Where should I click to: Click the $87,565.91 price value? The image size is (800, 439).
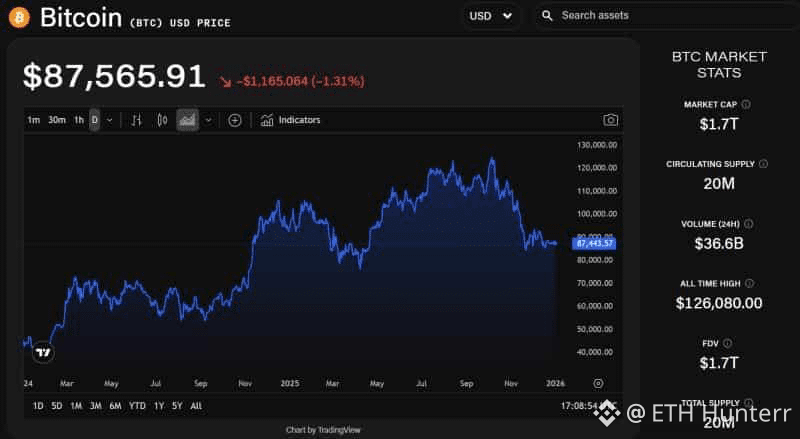[x=114, y=77]
